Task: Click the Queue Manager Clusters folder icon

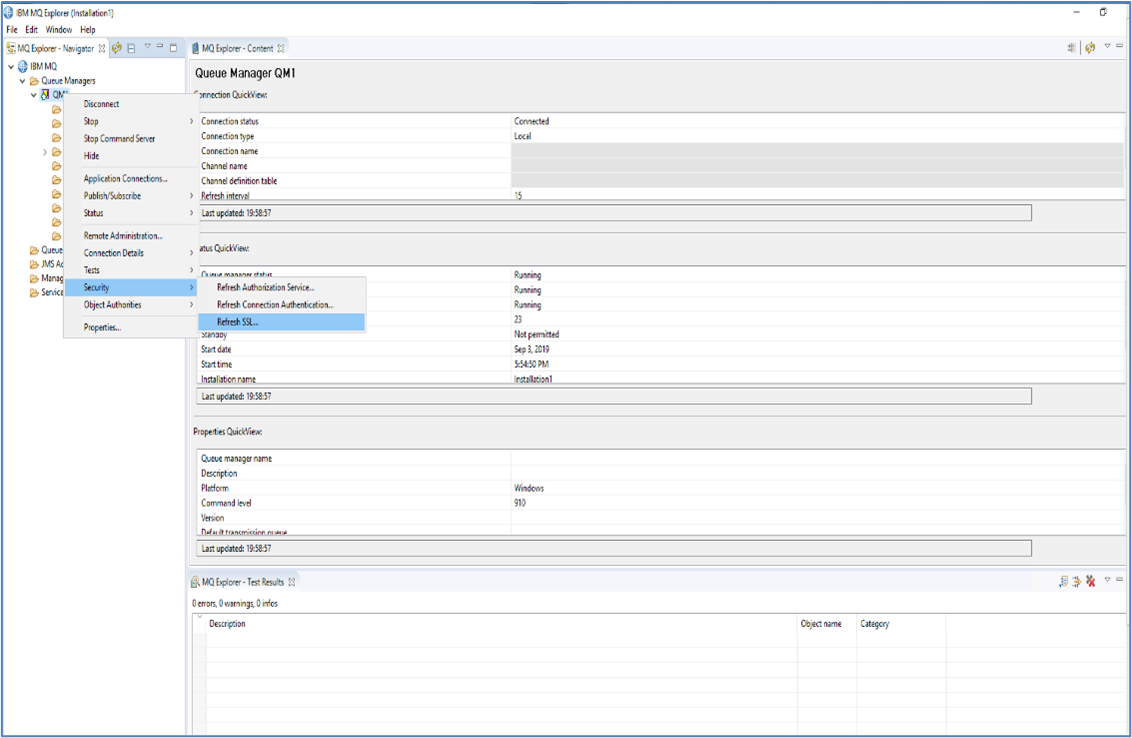Action: click(x=34, y=251)
